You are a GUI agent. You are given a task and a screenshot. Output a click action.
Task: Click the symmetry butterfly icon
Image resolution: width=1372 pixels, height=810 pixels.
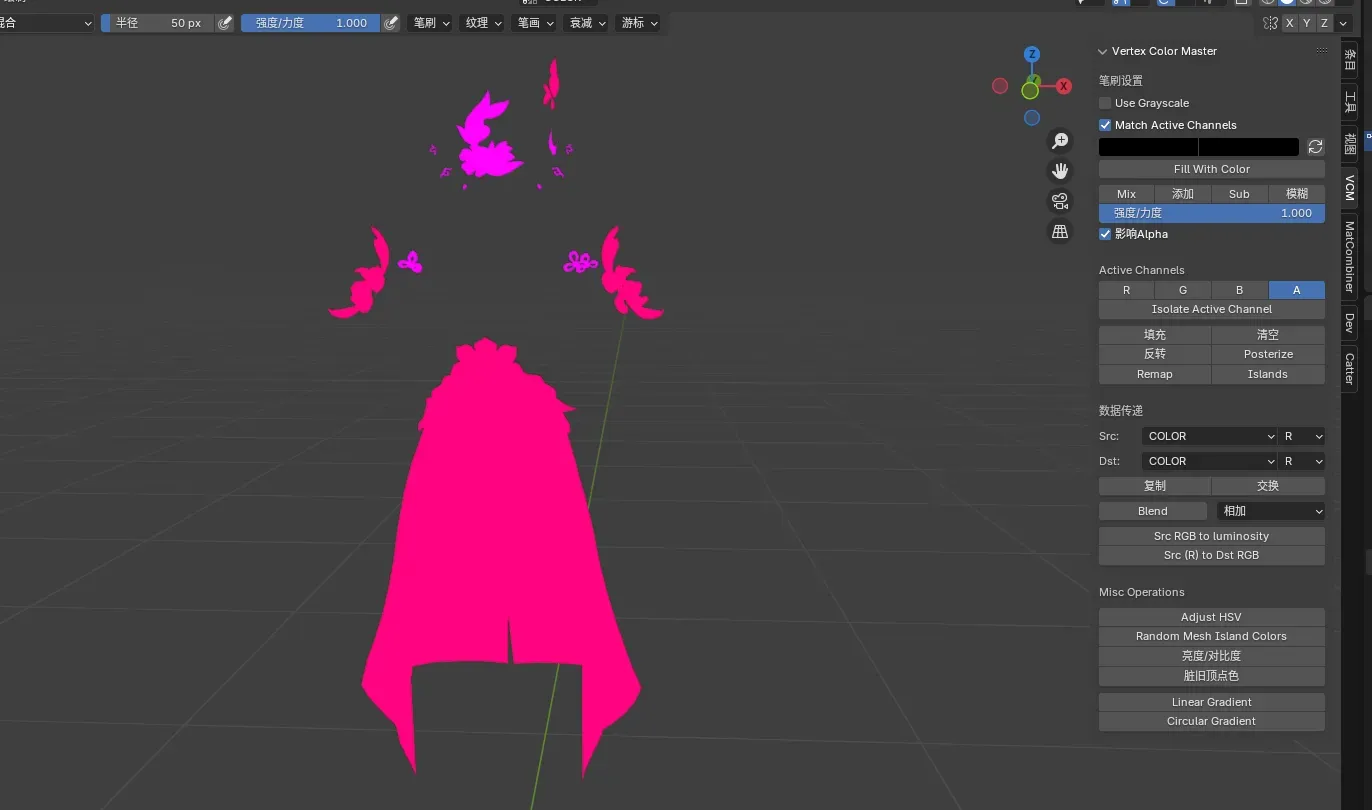click(1270, 23)
